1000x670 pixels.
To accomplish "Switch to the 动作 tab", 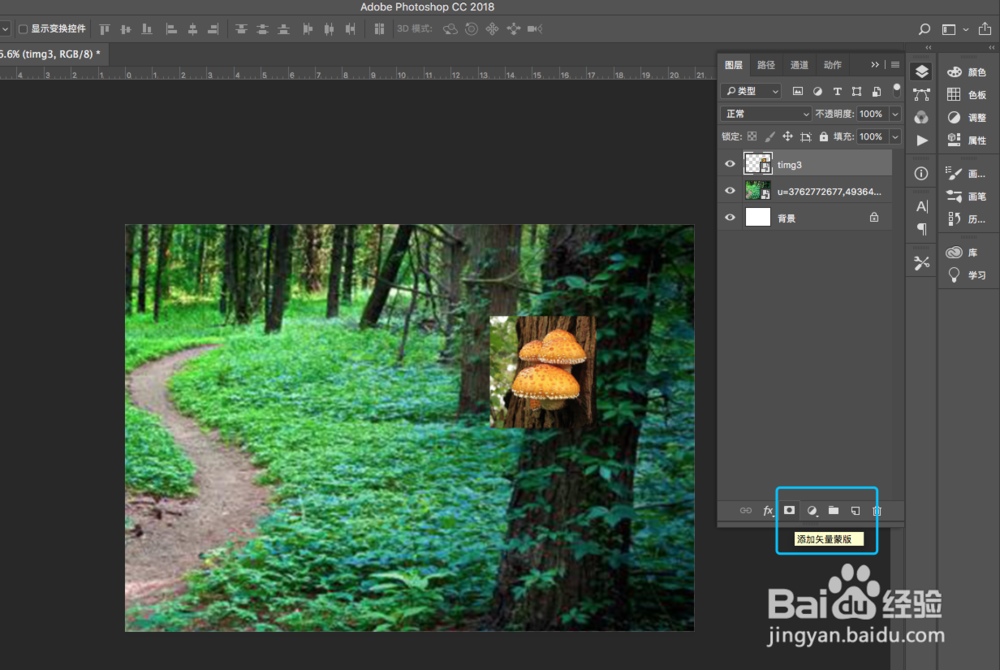I will pyautogui.click(x=832, y=65).
